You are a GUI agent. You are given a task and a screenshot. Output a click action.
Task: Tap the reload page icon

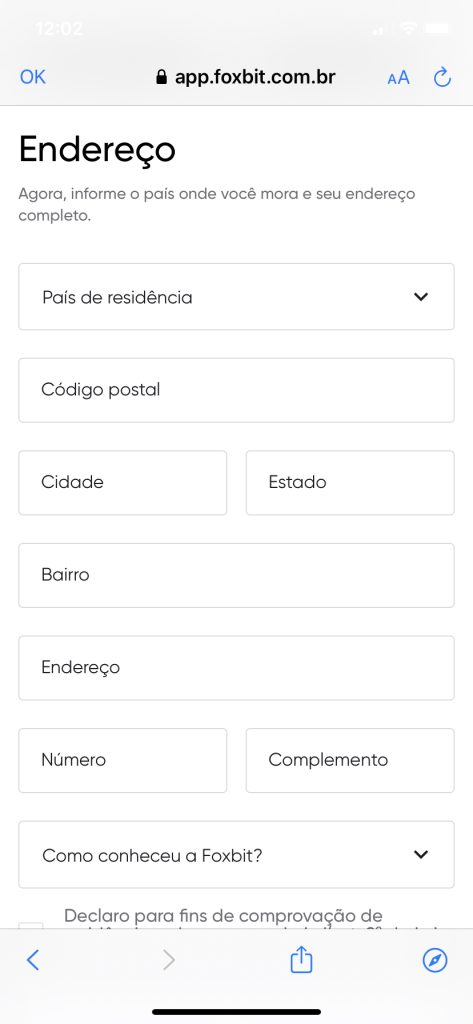(x=442, y=78)
